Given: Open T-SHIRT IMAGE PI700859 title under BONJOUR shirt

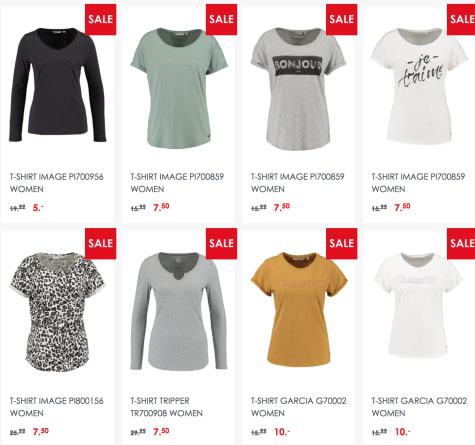Looking at the screenshot, I should click(x=298, y=183).
